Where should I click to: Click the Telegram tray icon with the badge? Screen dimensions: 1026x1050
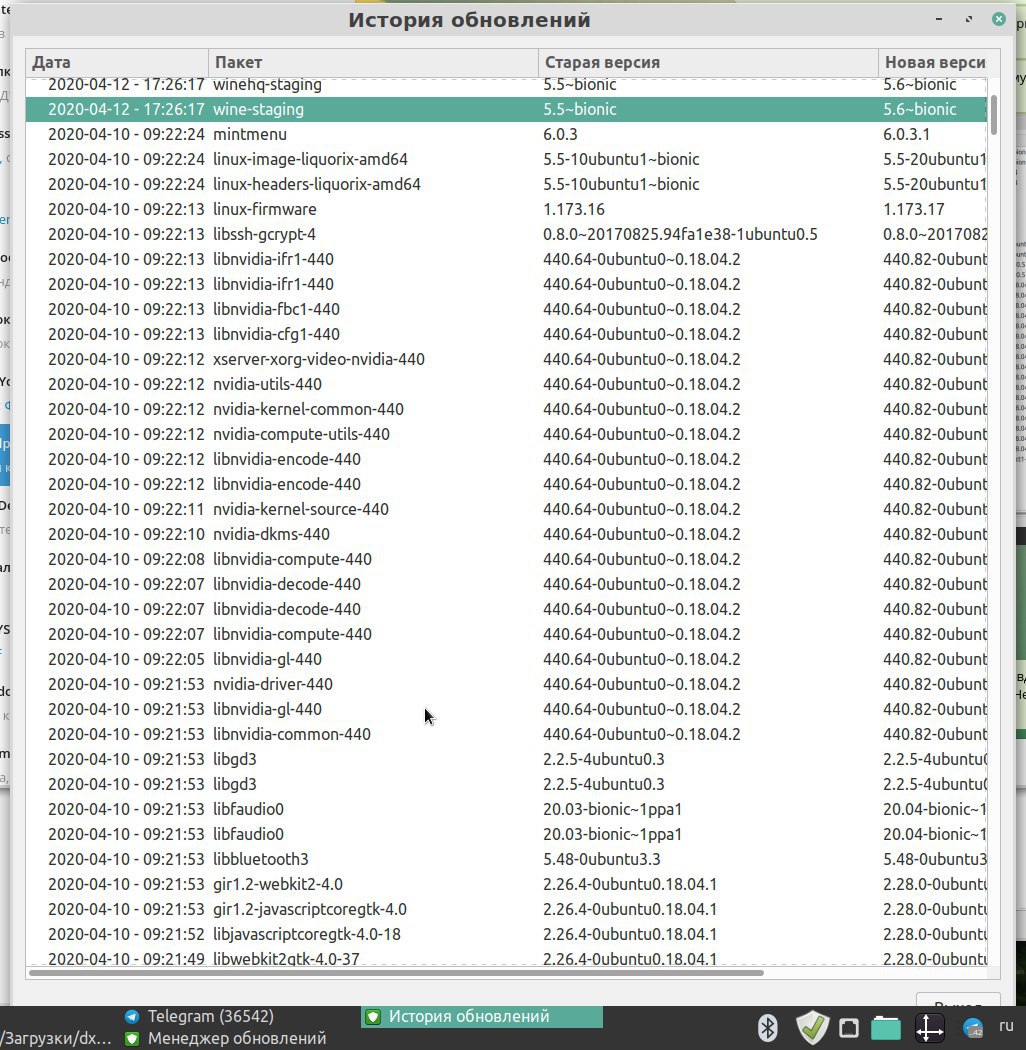click(972, 1027)
